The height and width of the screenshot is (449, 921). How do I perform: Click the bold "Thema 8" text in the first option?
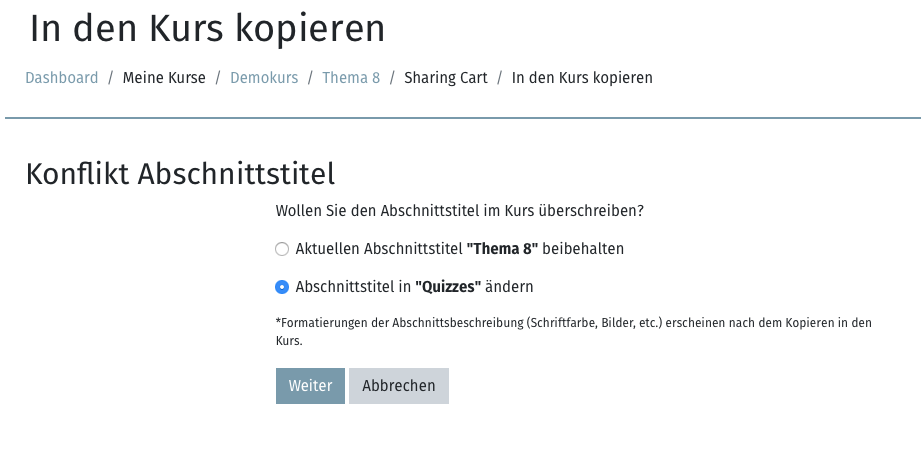point(502,249)
